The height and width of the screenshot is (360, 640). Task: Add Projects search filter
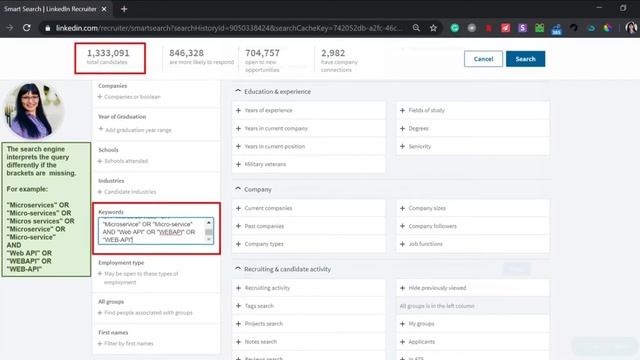point(309,324)
